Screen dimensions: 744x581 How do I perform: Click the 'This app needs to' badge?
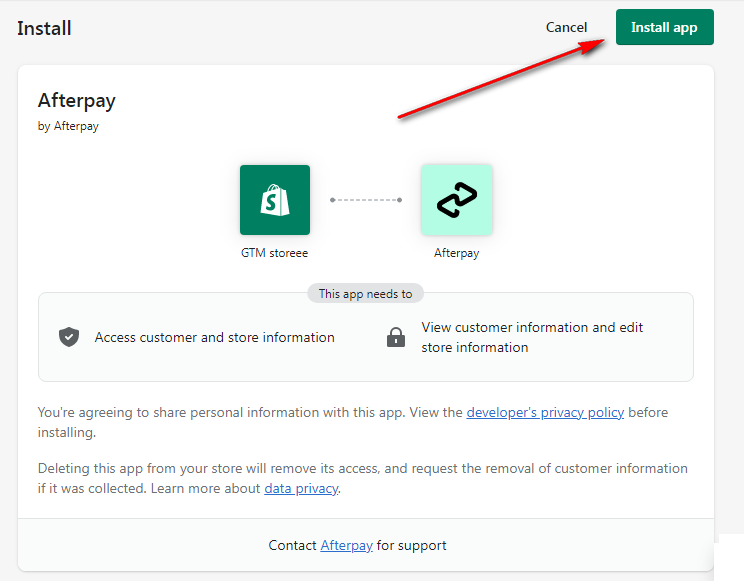point(365,294)
